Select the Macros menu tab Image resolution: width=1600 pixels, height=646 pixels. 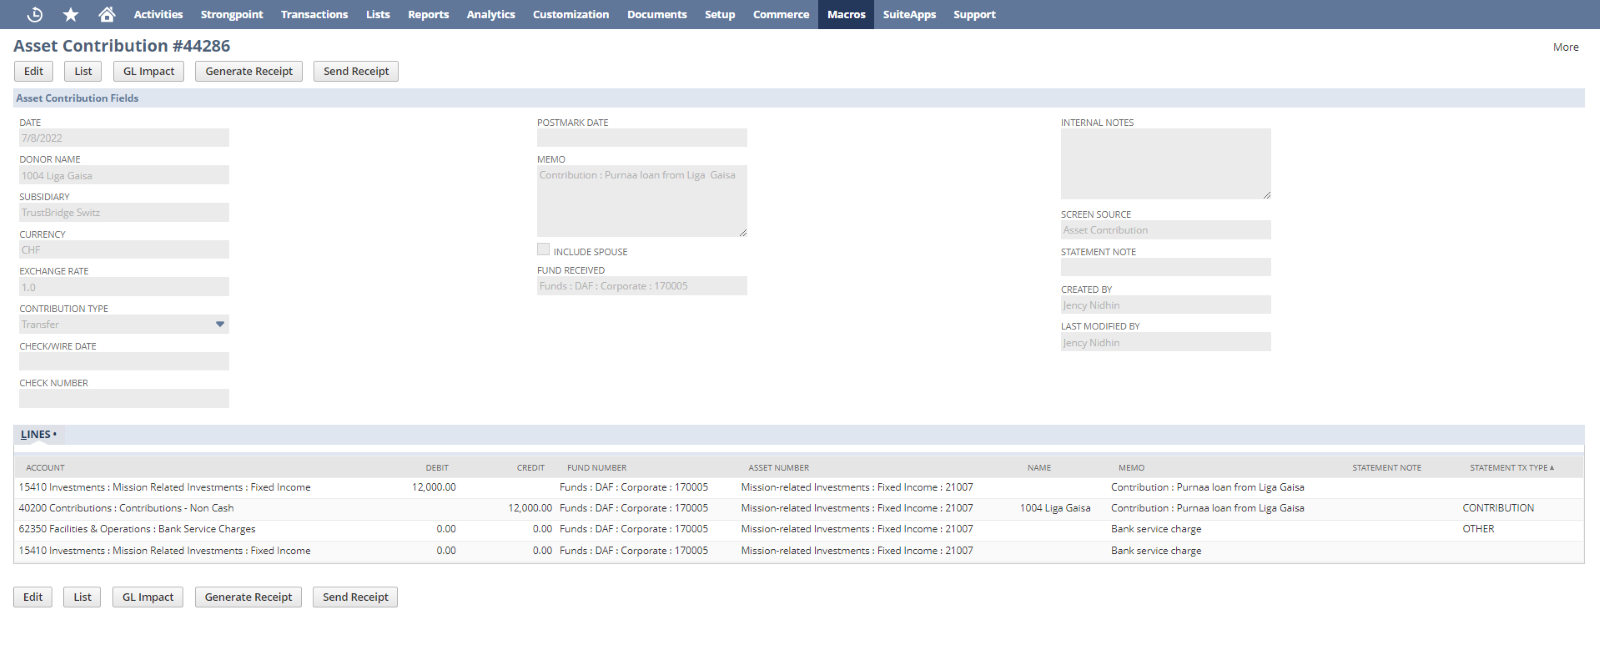[846, 14]
